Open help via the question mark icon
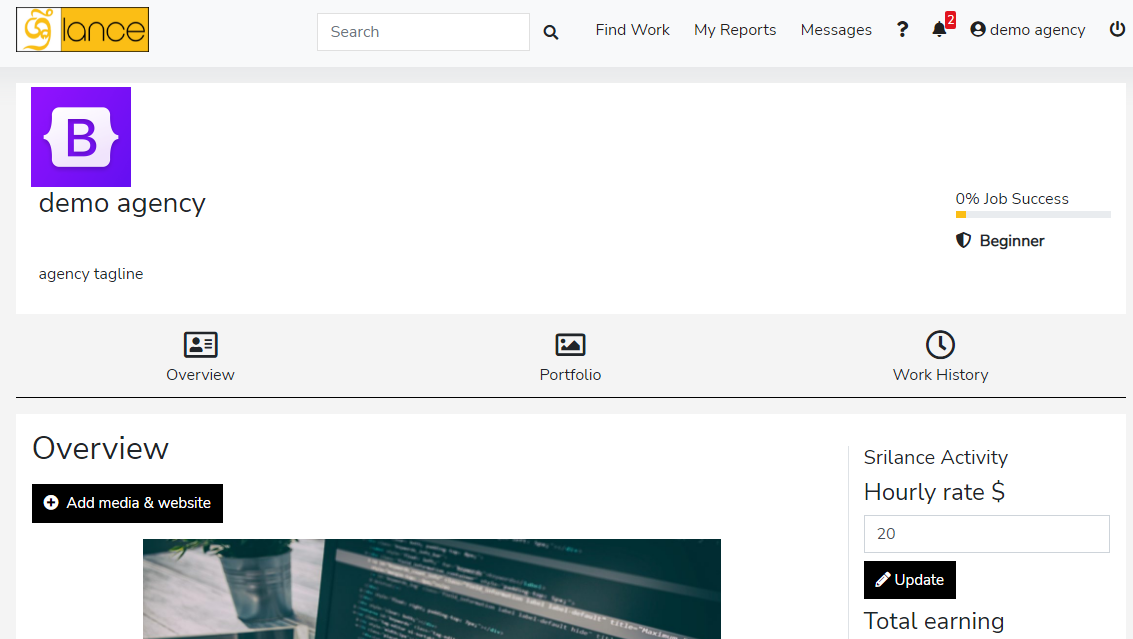This screenshot has width=1133, height=639. coord(902,30)
